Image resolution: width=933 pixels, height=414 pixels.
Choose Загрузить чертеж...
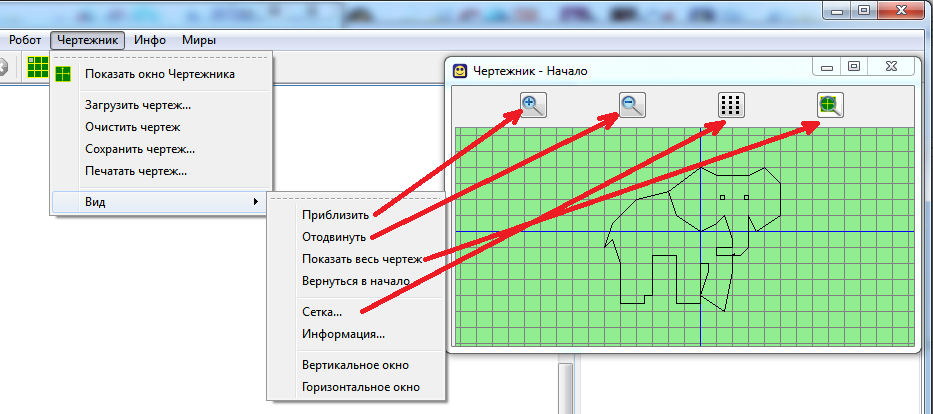[161, 105]
